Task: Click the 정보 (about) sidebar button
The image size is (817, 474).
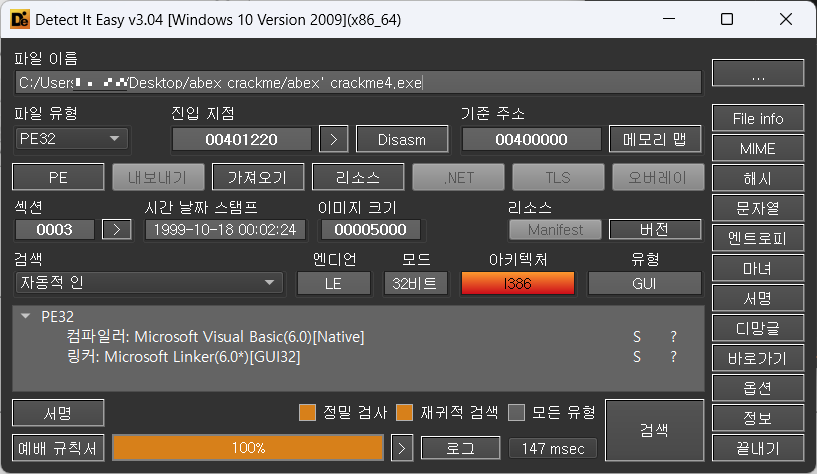Action: [758, 418]
